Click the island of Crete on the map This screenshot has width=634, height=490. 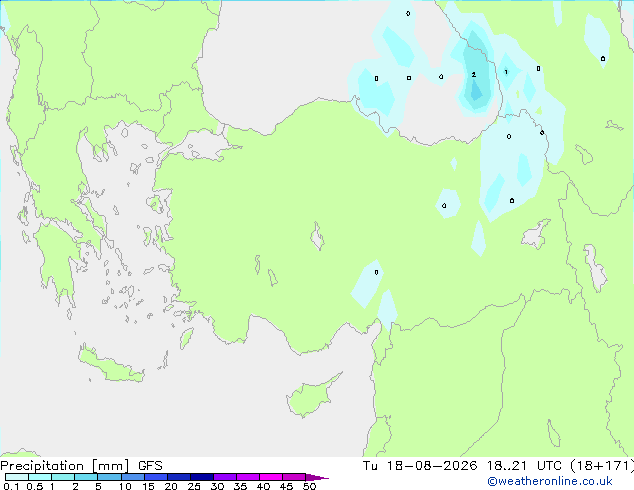click(x=111, y=365)
